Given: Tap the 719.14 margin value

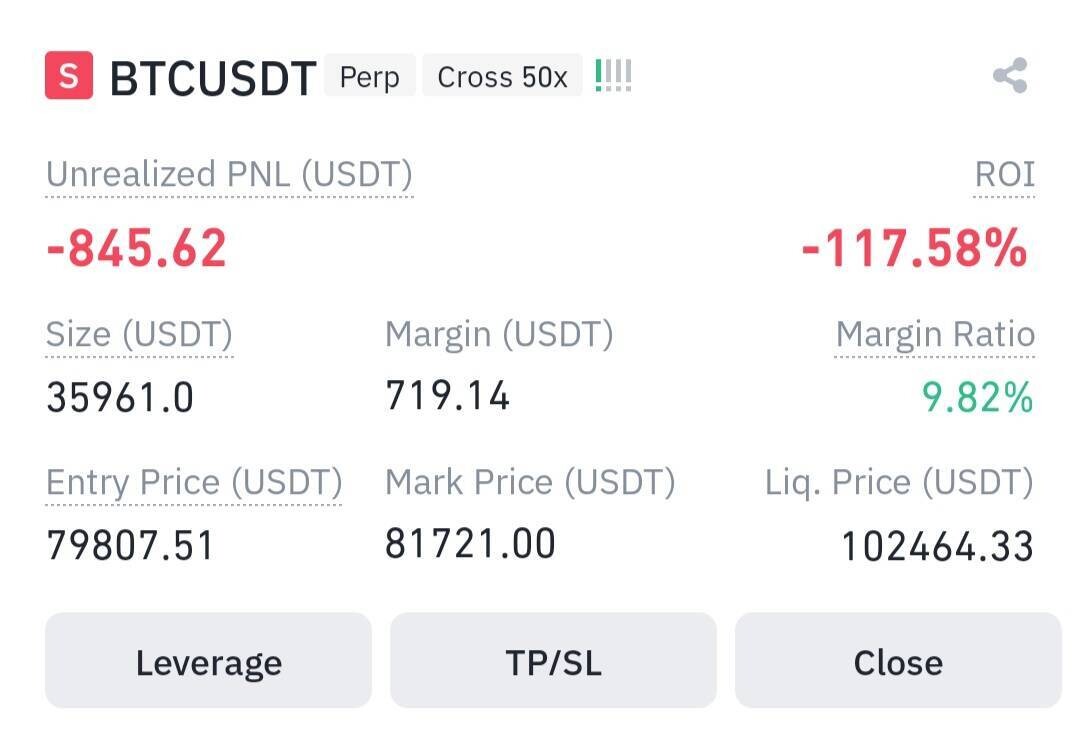Looking at the screenshot, I should point(447,396).
